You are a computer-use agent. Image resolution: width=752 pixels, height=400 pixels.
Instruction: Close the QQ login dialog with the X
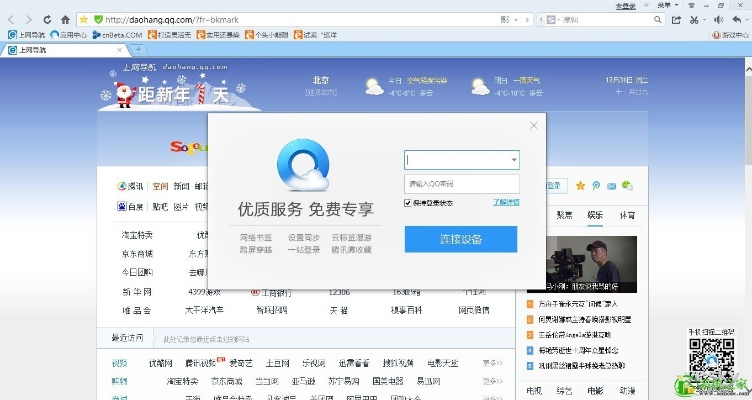[x=534, y=125]
